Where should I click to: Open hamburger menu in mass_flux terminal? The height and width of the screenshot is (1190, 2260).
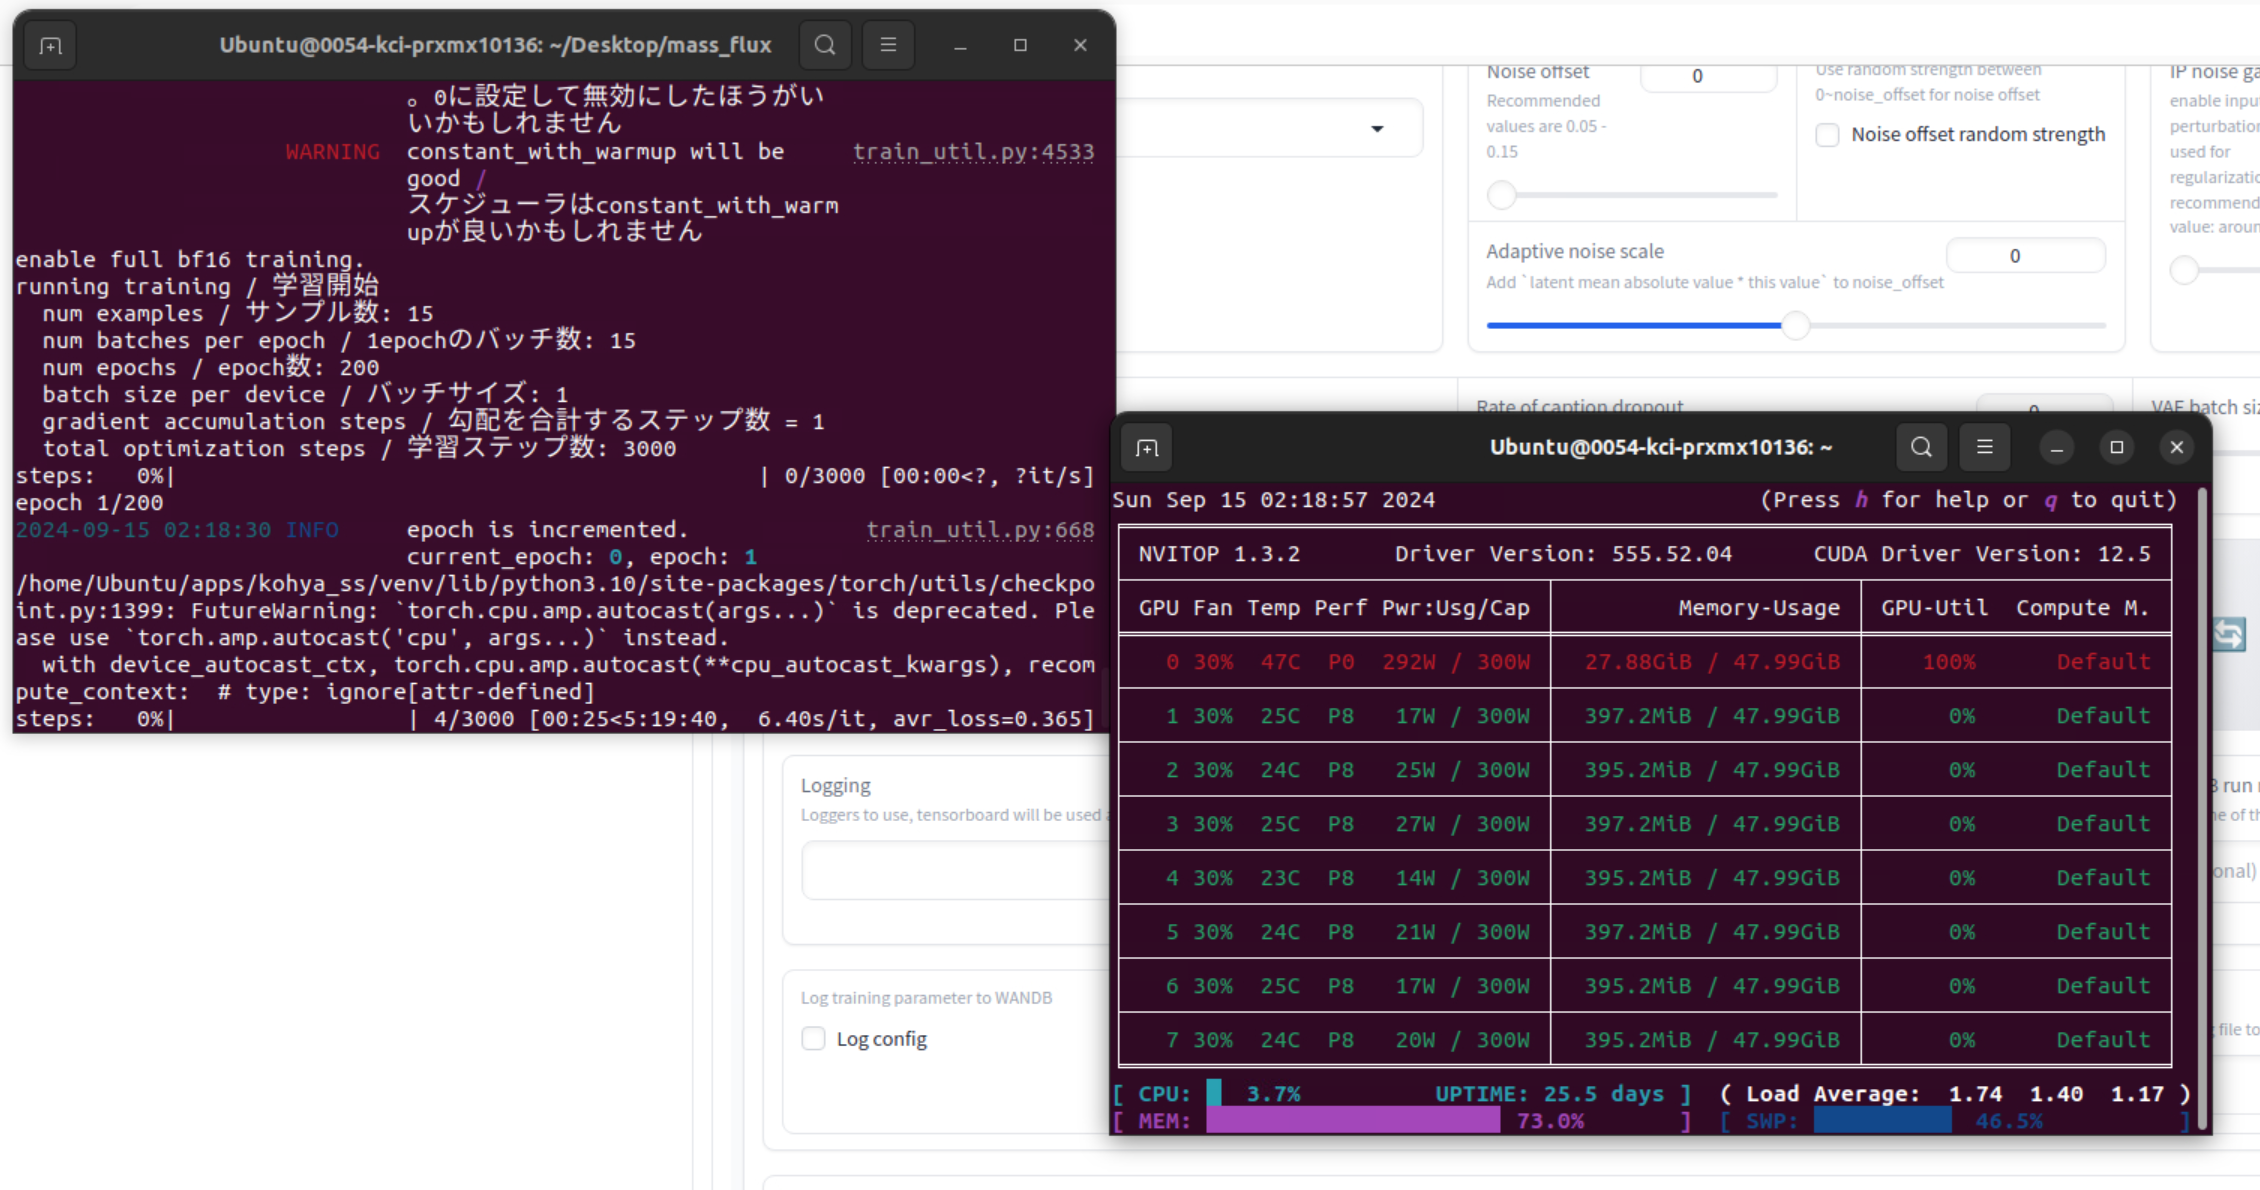888,45
